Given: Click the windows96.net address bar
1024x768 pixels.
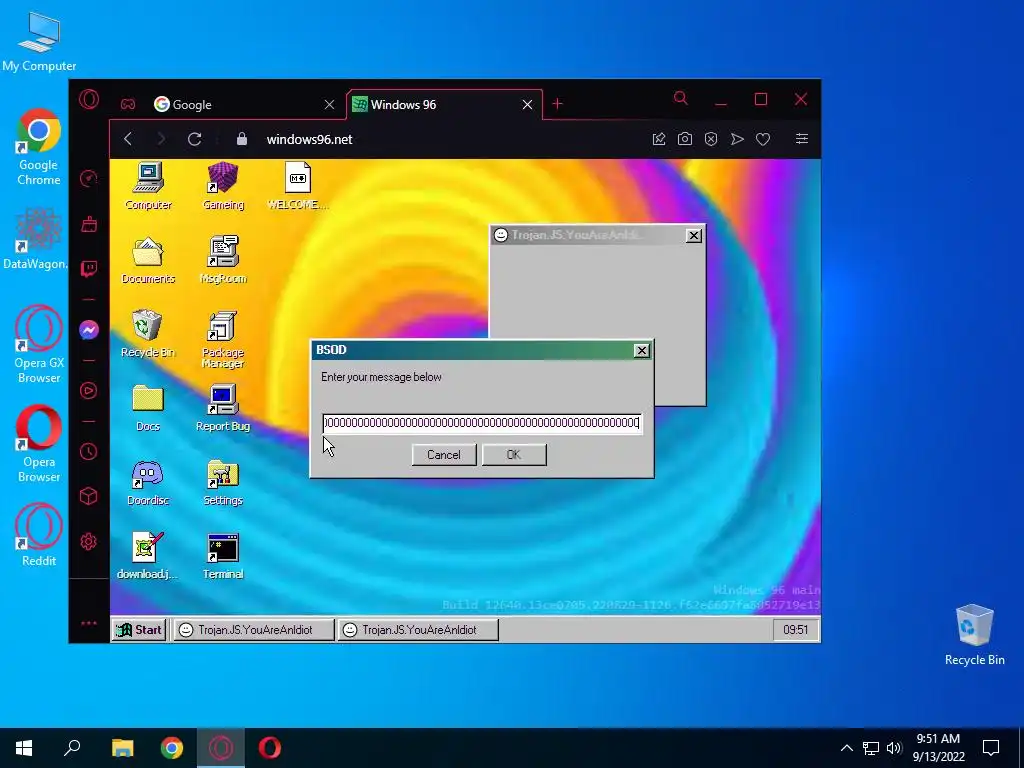Looking at the screenshot, I should [310, 139].
